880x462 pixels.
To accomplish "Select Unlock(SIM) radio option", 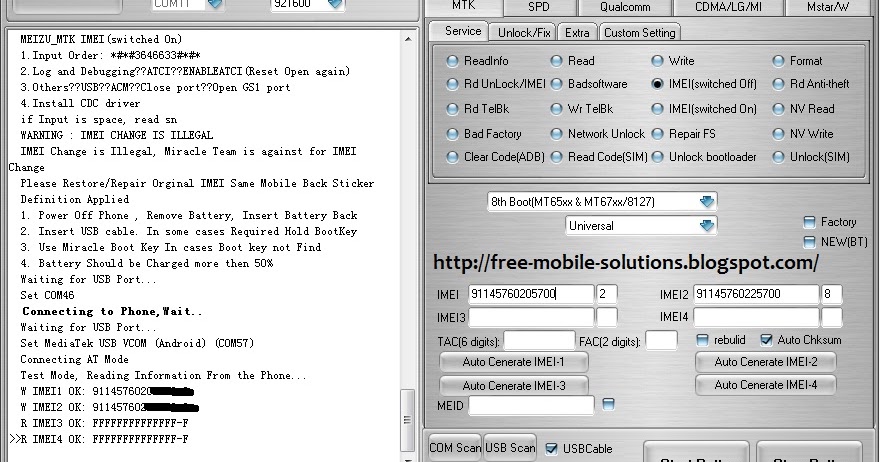I will [x=778, y=158].
